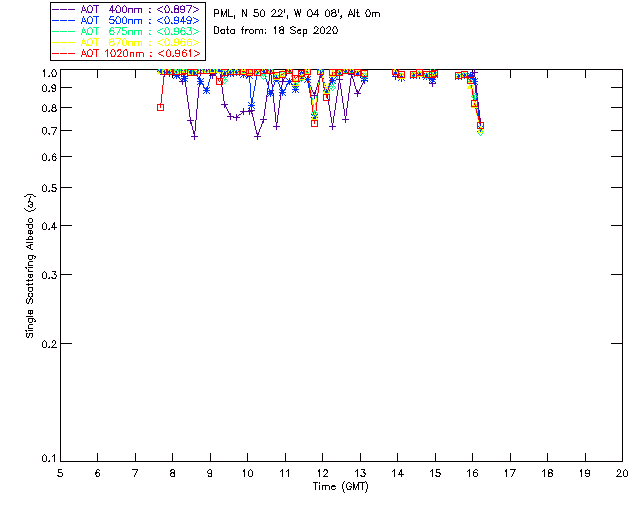
Task: Click the y-axis tick label 1.0
Action: pyautogui.click(x=49, y=73)
